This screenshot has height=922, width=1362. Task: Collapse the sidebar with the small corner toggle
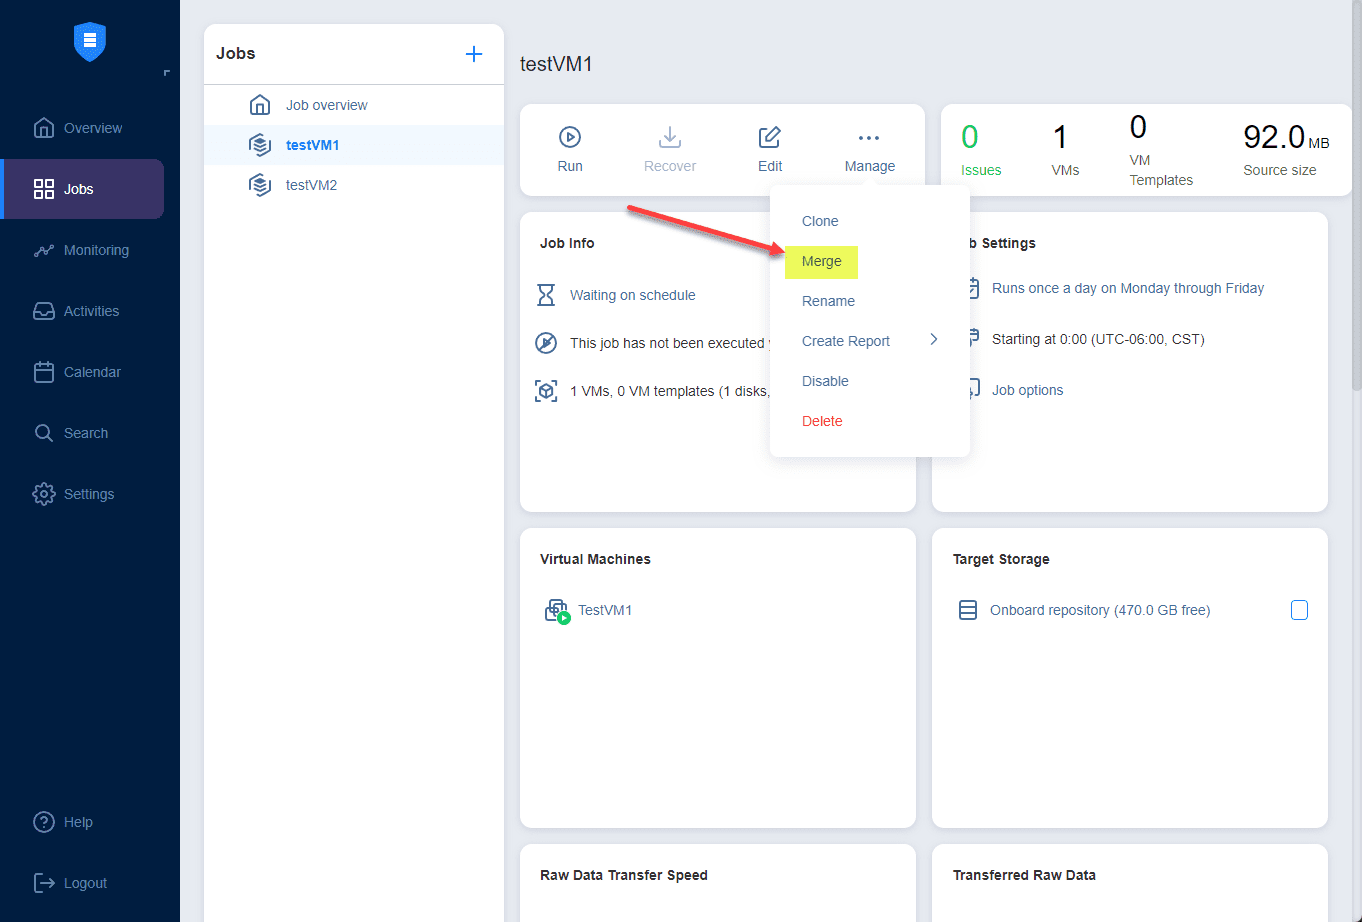(166, 73)
